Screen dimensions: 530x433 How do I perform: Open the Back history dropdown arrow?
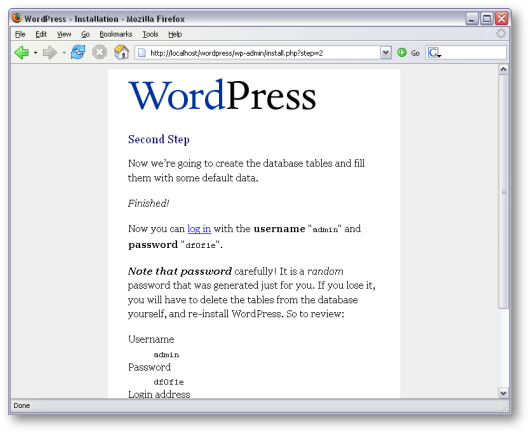click(x=35, y=53)
